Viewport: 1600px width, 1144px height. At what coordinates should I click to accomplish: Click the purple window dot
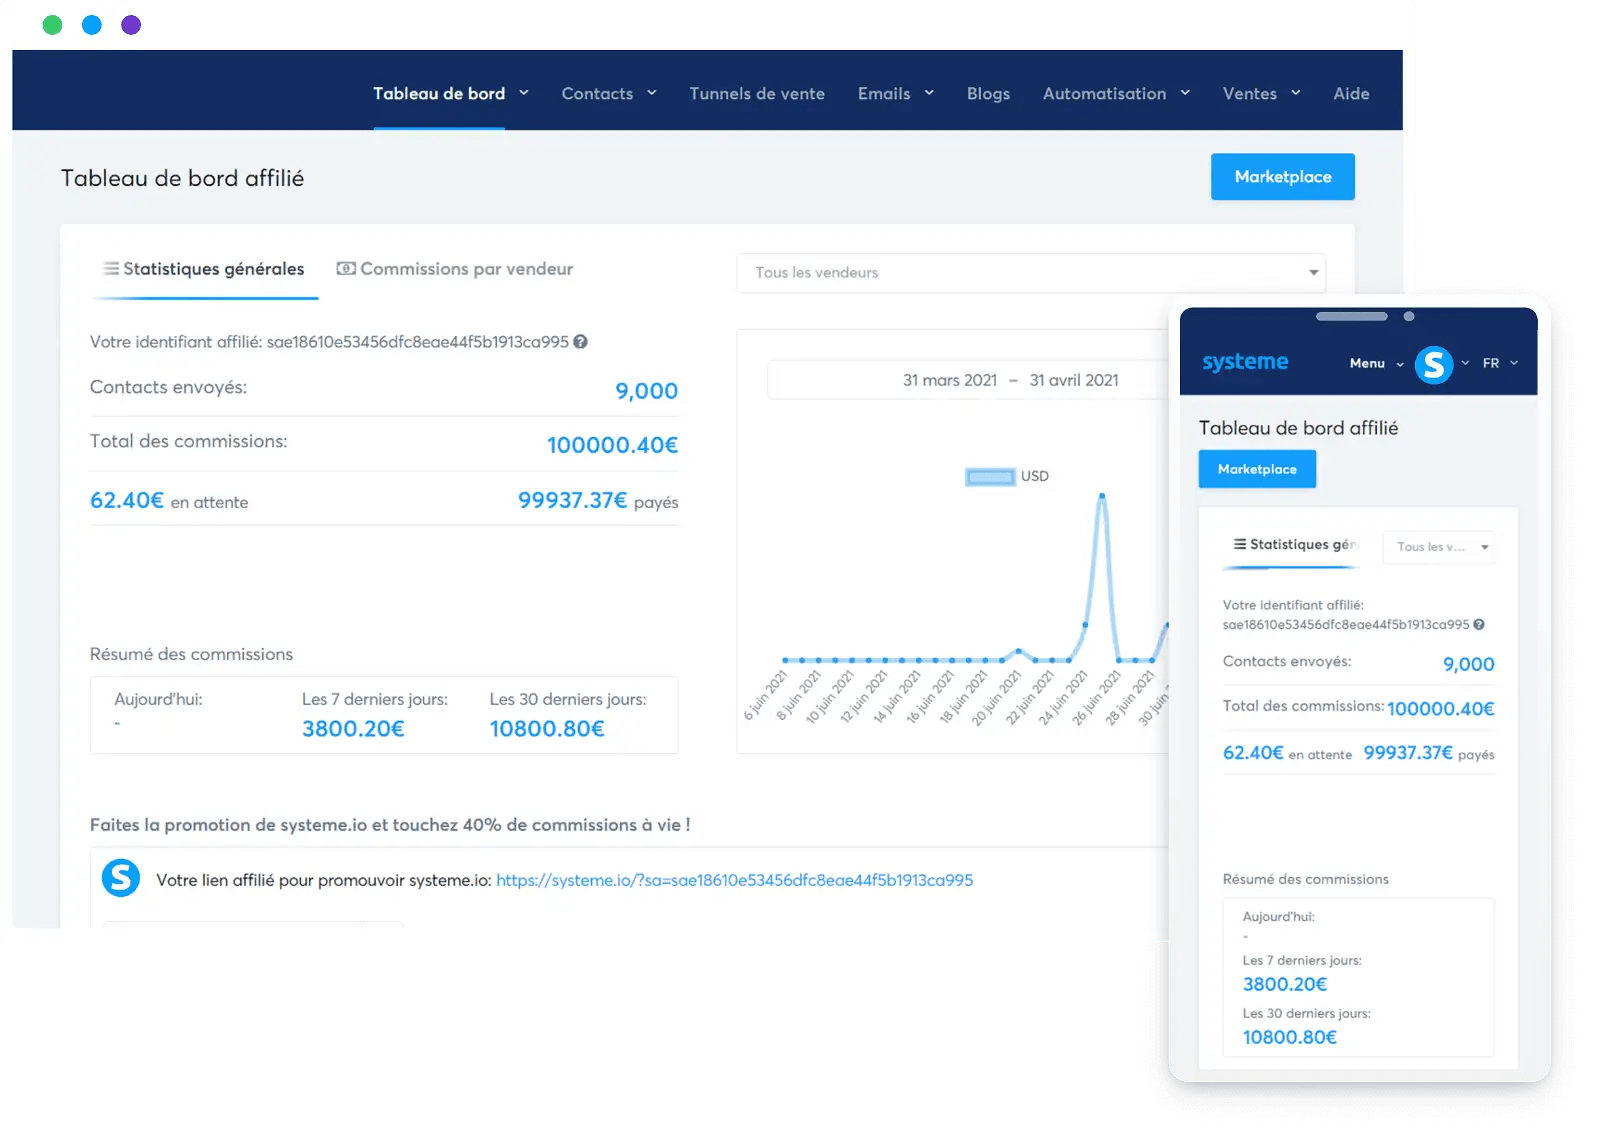pyautogui.click(x=131, y=25)
